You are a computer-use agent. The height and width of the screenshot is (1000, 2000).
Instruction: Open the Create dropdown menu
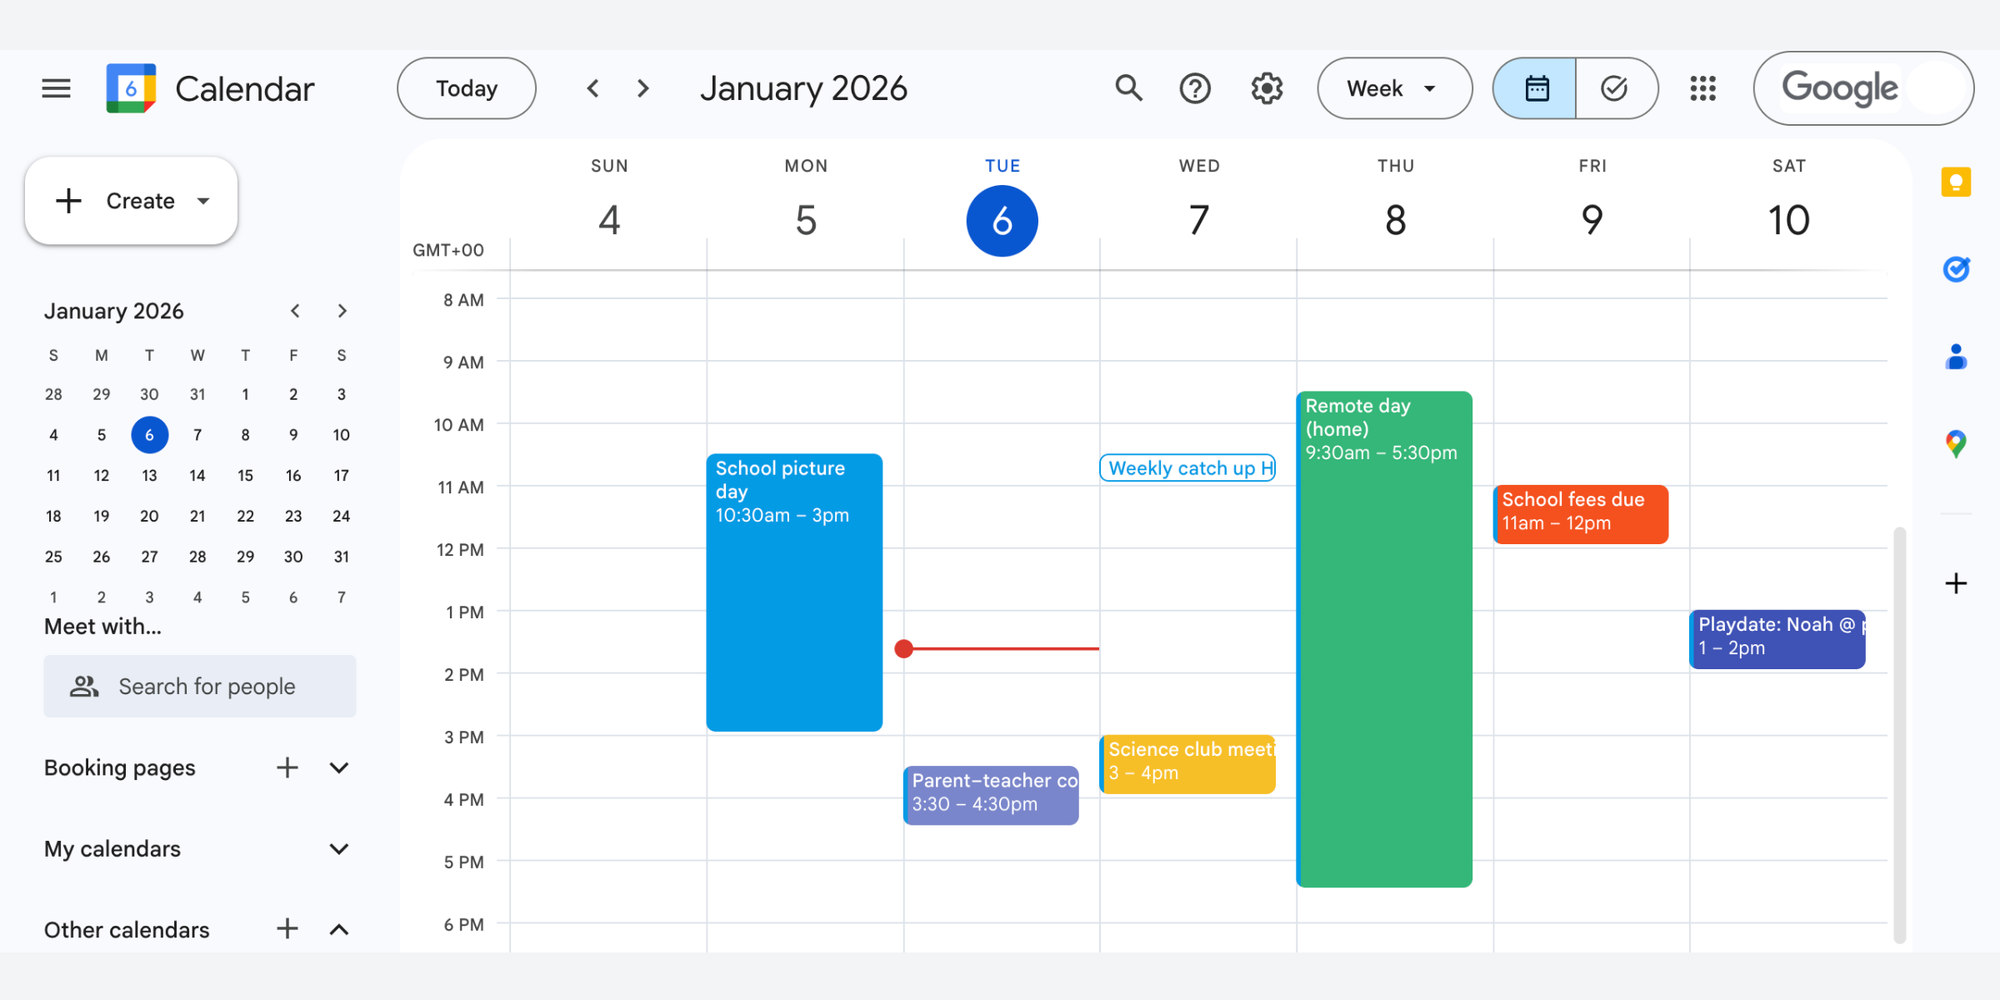(x=131, y=200)
